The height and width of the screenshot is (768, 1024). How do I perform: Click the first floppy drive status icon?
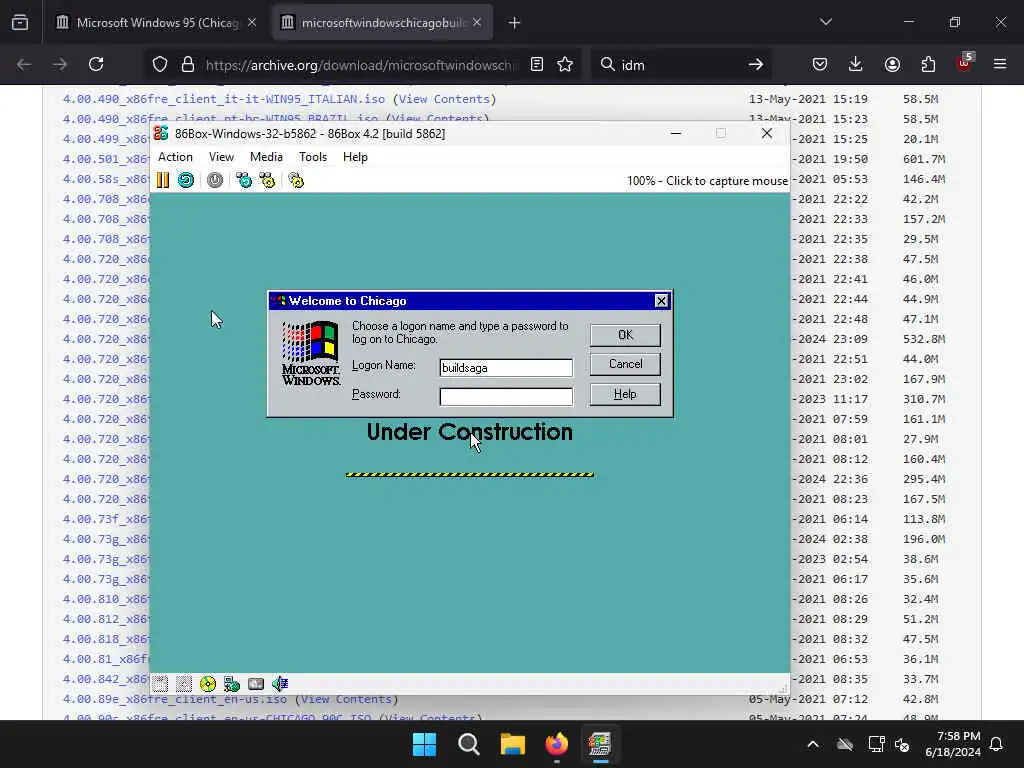160,684
